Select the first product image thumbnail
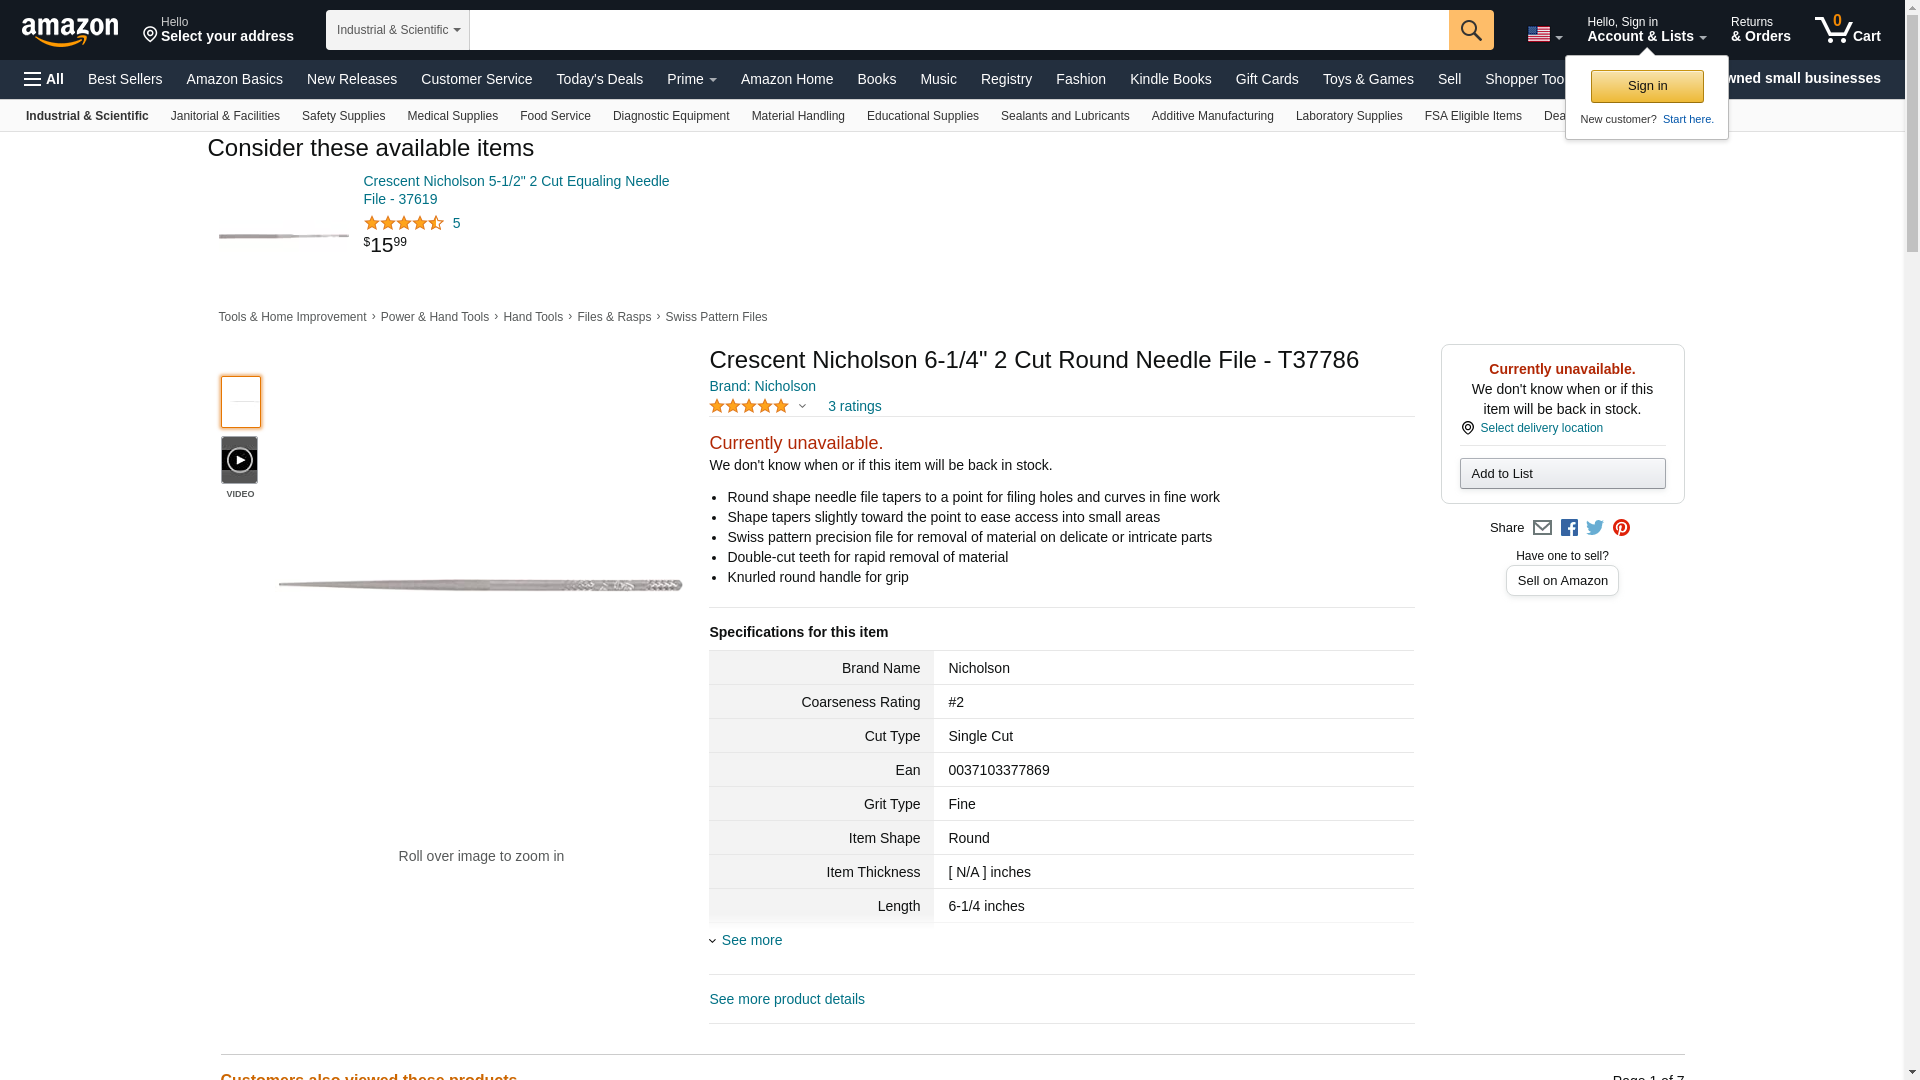This screenshot has width=1920, height=1080. (240, 402)
